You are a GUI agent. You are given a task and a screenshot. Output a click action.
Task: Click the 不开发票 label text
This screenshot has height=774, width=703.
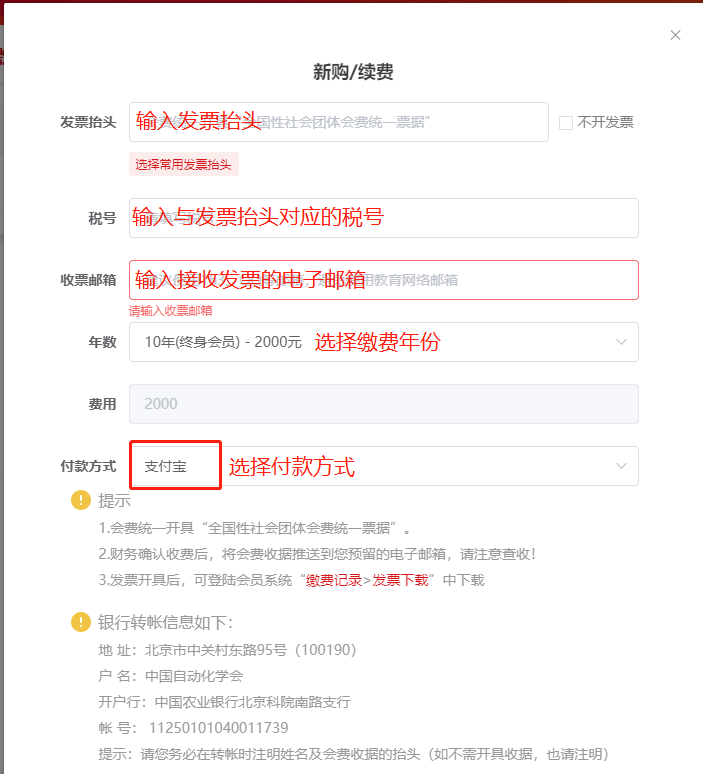[x=605, y=122]
